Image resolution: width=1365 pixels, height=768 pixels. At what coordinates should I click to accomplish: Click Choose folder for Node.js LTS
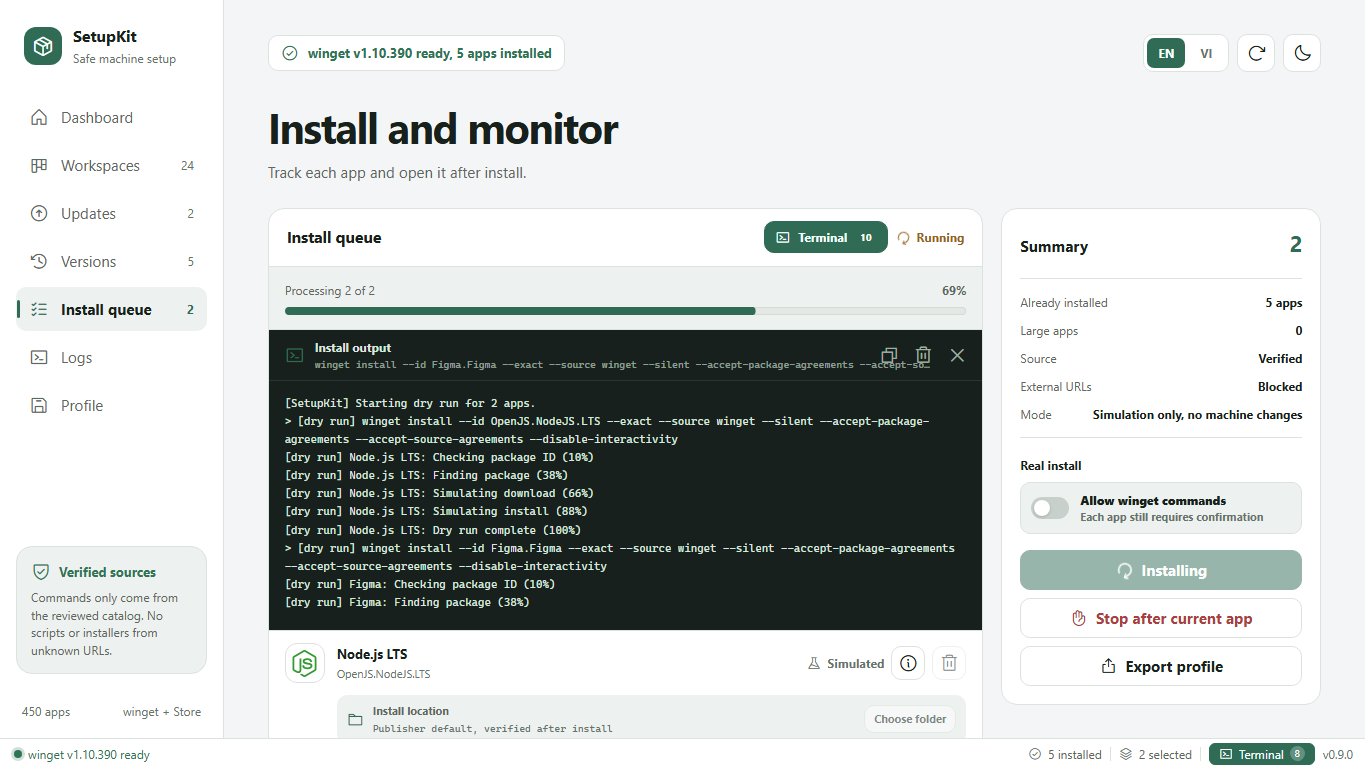(x=910, y=719)
